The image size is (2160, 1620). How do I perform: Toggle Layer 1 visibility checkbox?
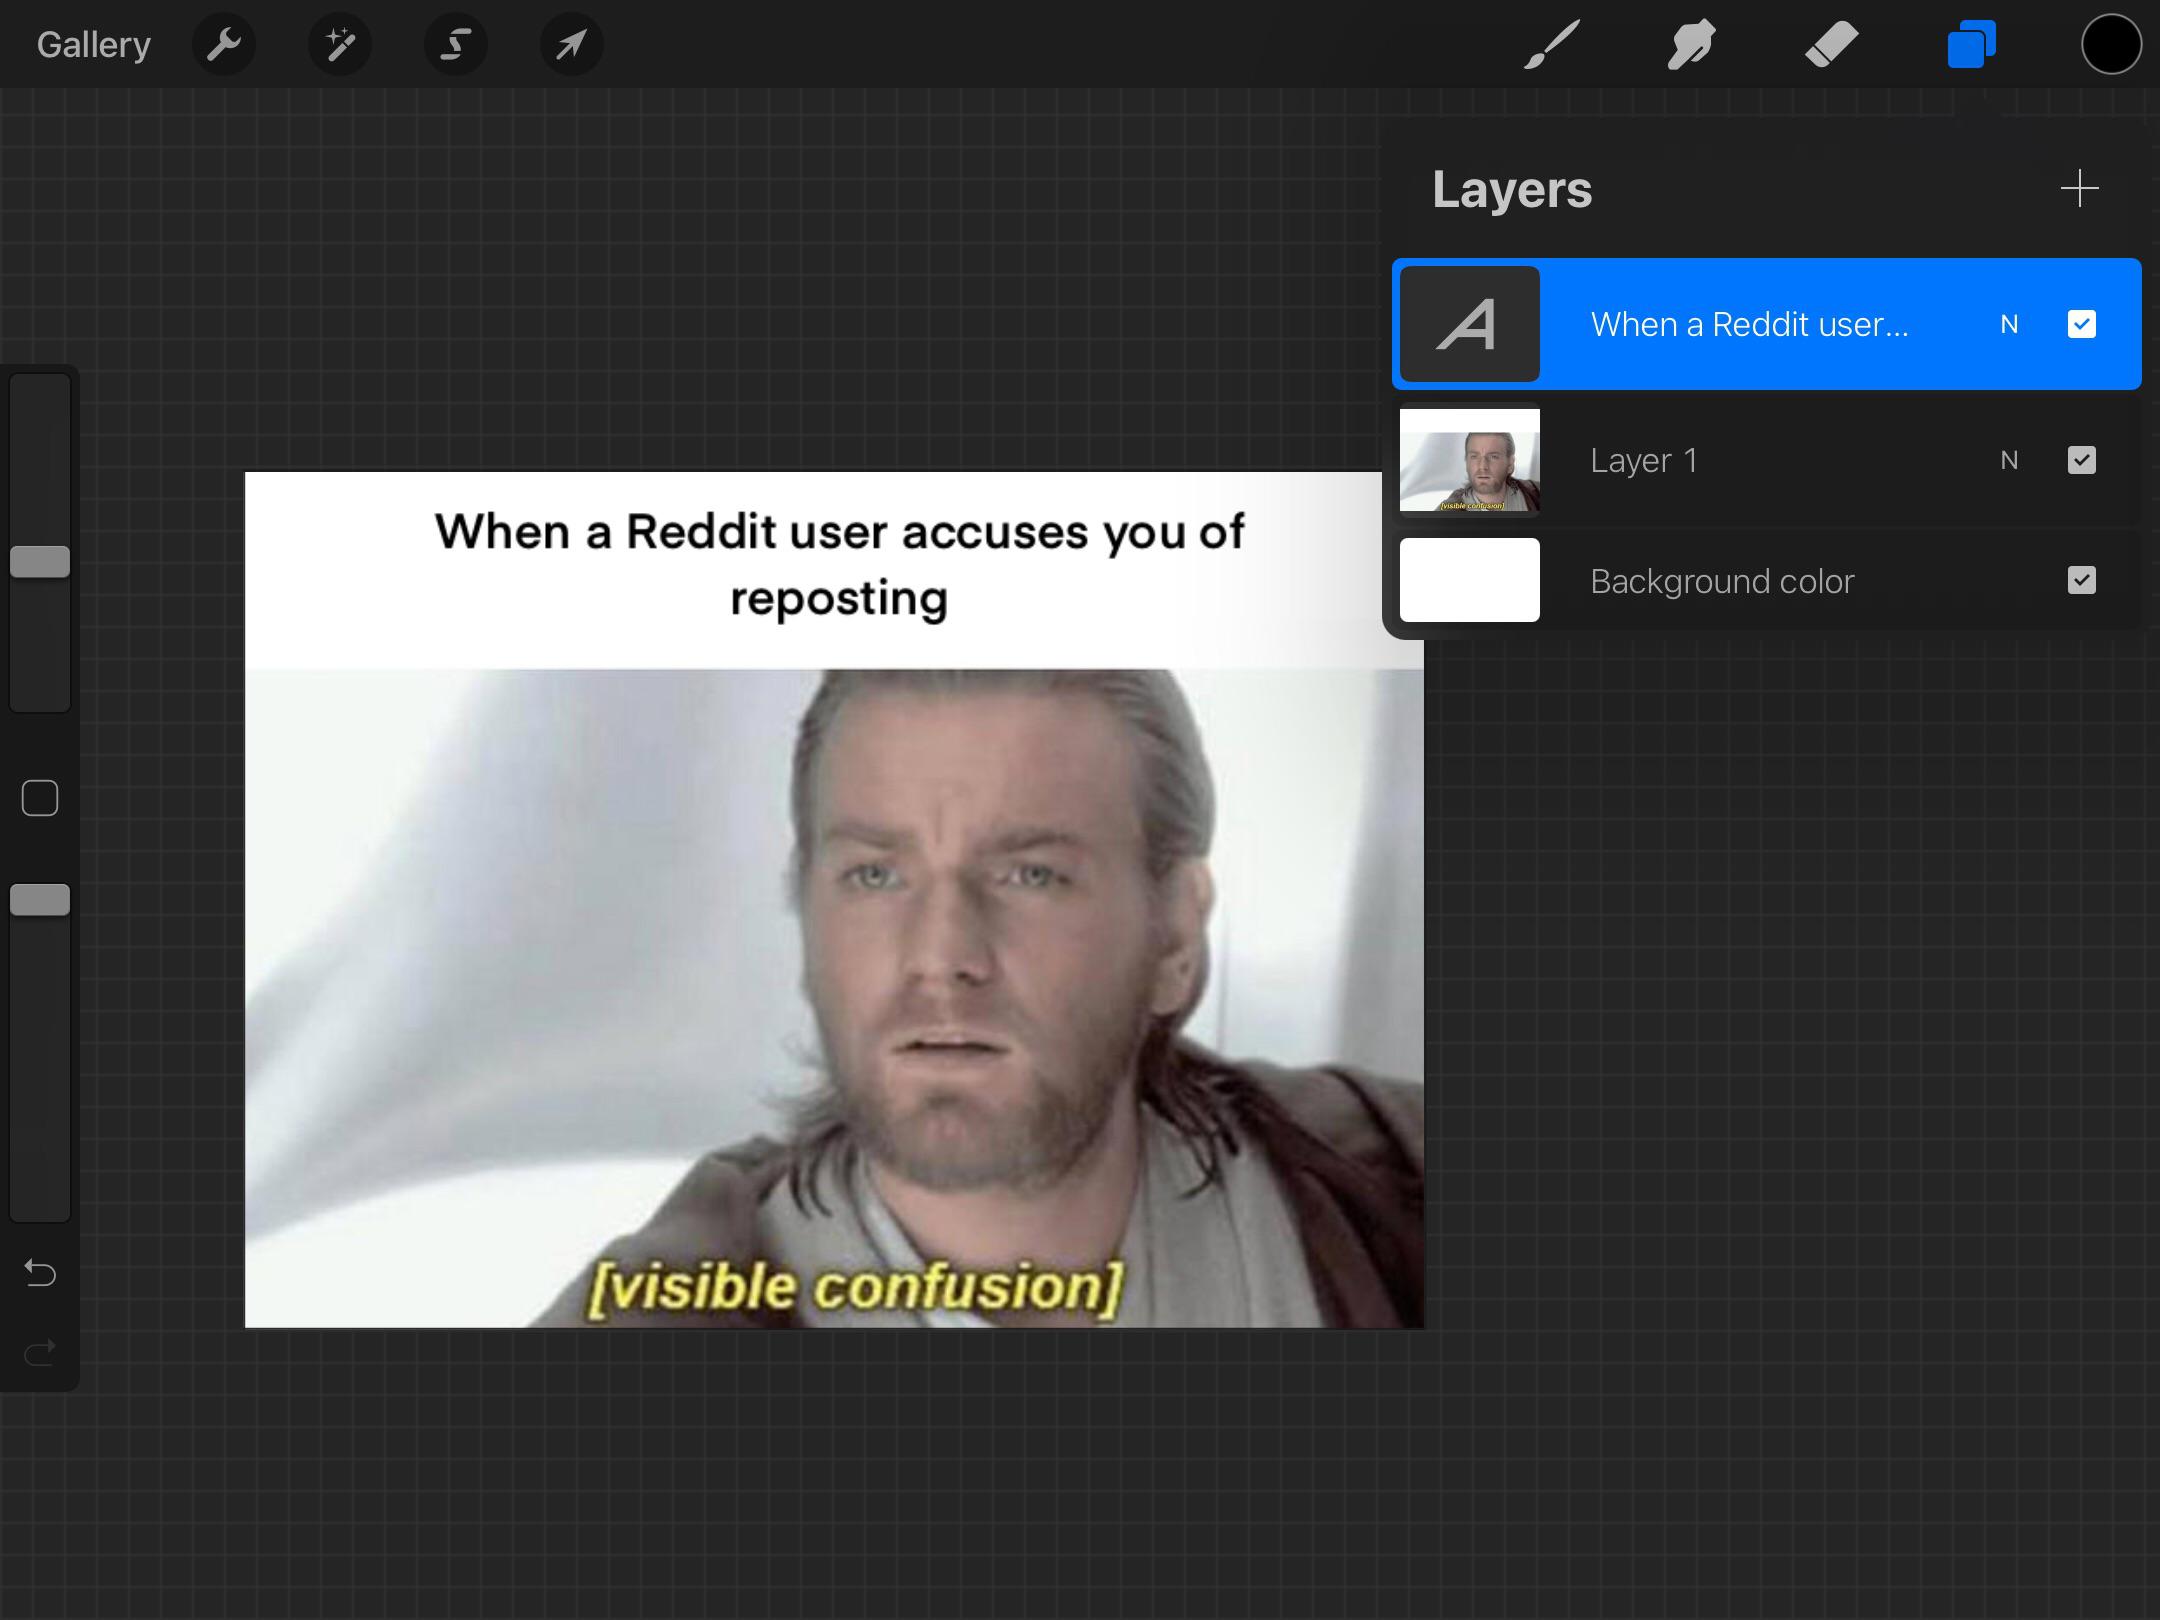[x=2081, y=460]
